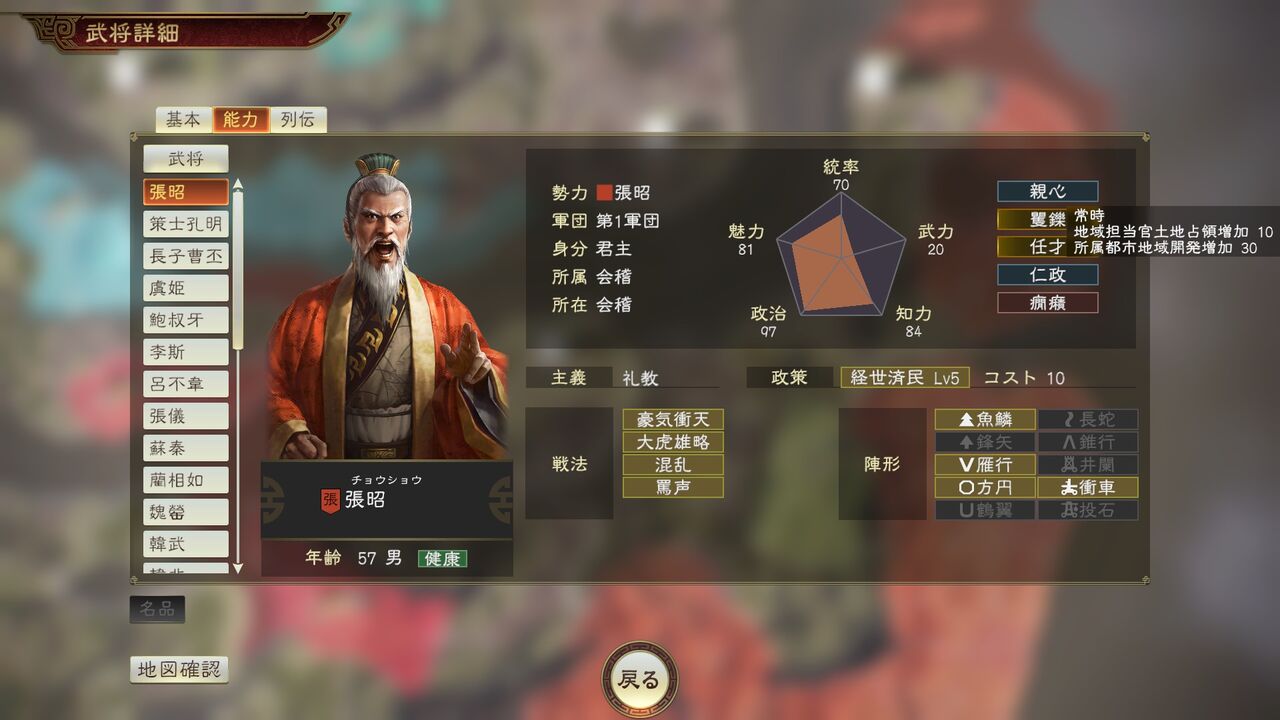This screenshot has width=1280, height=720.
Task: Click the red 張 faction emblem by name
Action: coord(330,500)
